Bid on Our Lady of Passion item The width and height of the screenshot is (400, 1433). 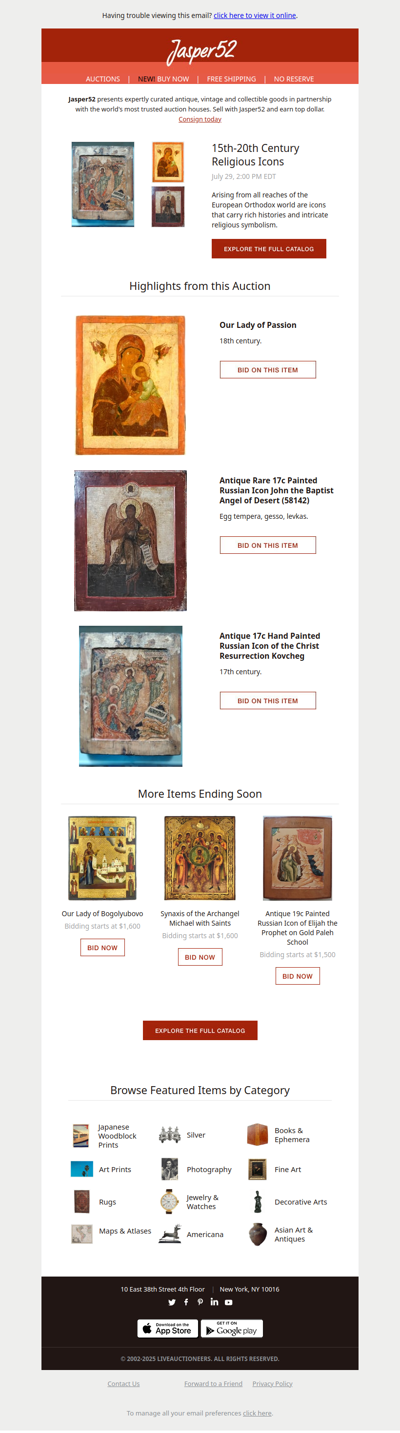point(268,370)
